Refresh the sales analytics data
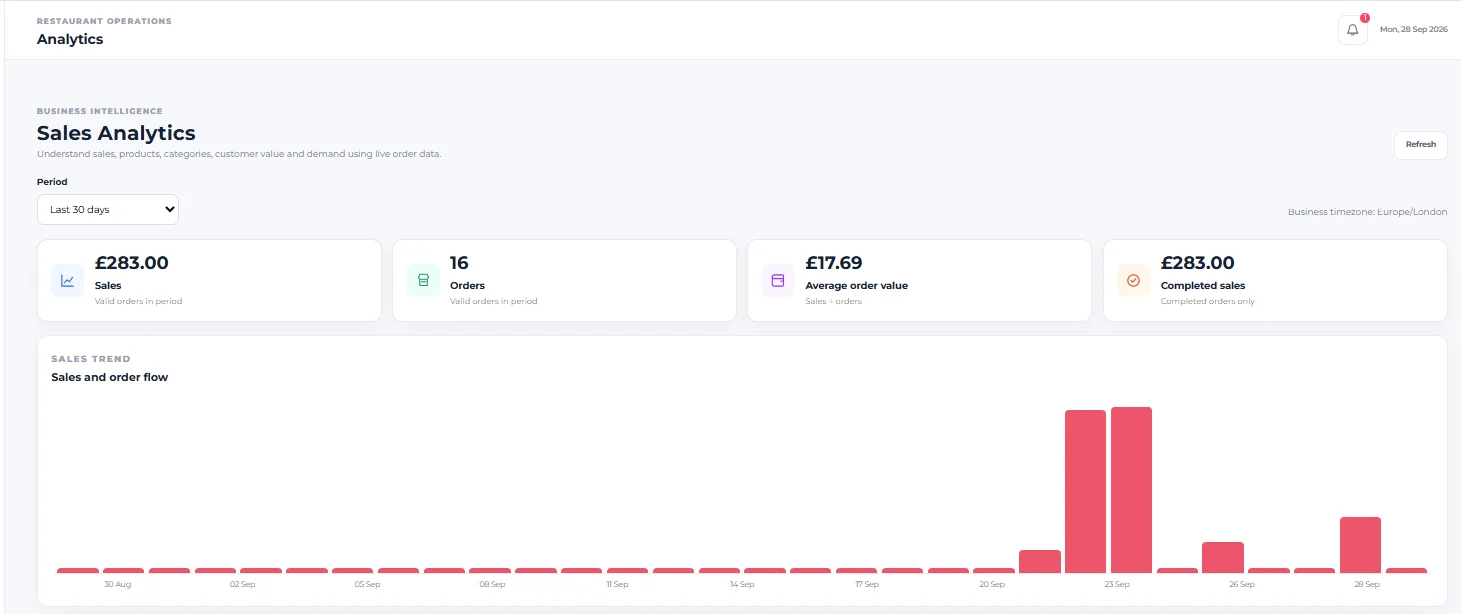Viewport: 1461px width, 614px height. [1420, 145]
